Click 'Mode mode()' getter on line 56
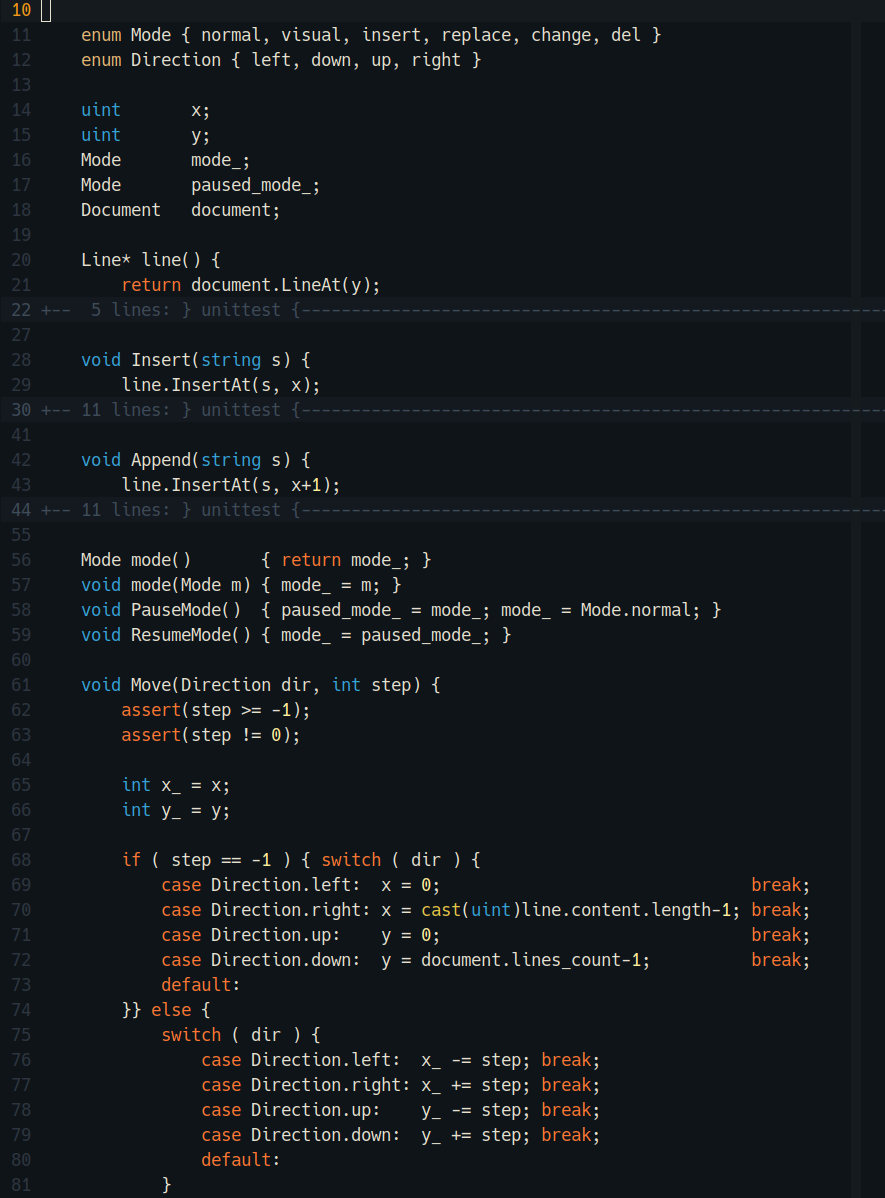Image resolution: width=885 pixels, height=1198 pixels. (x=136, y=560)
